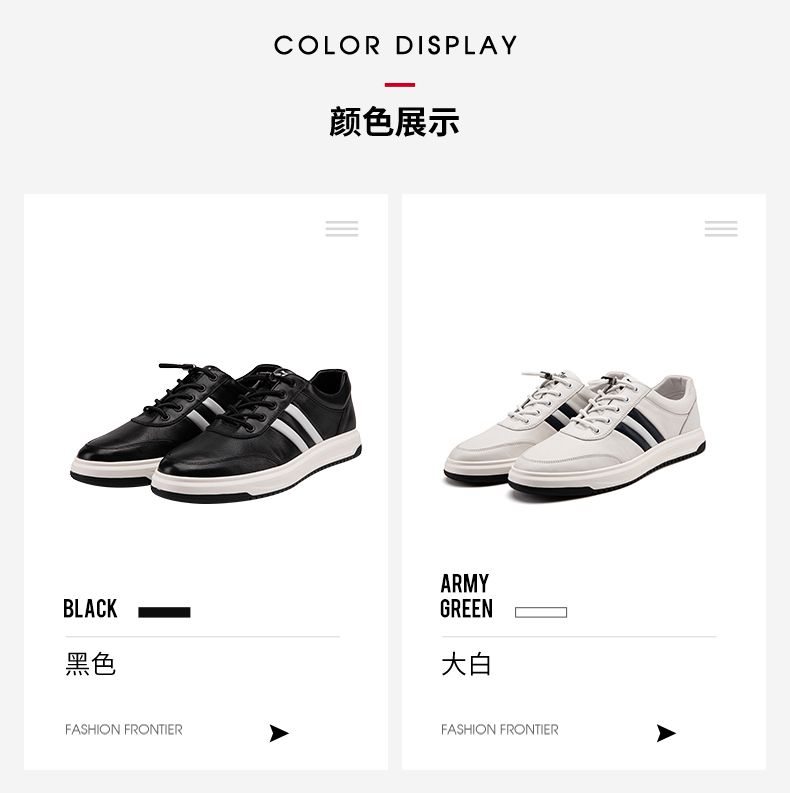This screenshot has width=790, height=793.
Task: Click the 颜色展示 title text
Action: (394, 122)
